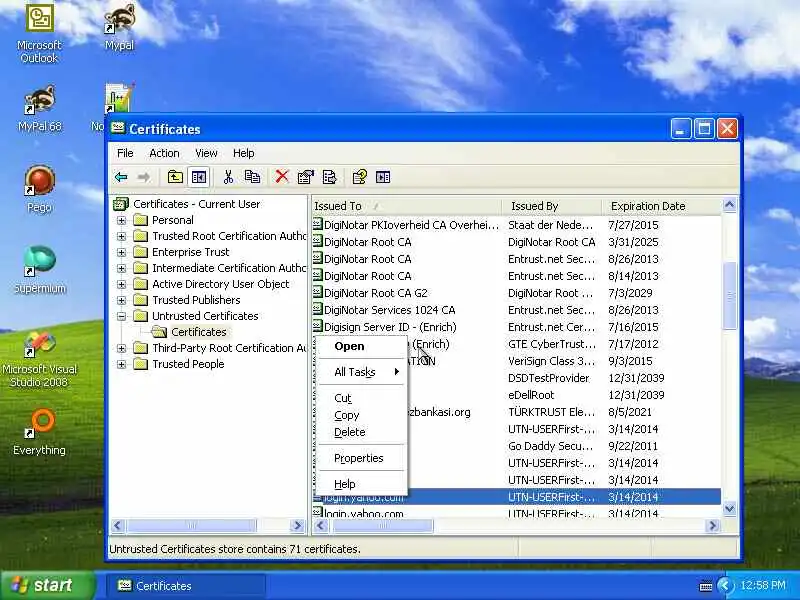Click the eDellRoot issuer cell
The width and height of the screenshot is (800, 600).
point(531,395)
